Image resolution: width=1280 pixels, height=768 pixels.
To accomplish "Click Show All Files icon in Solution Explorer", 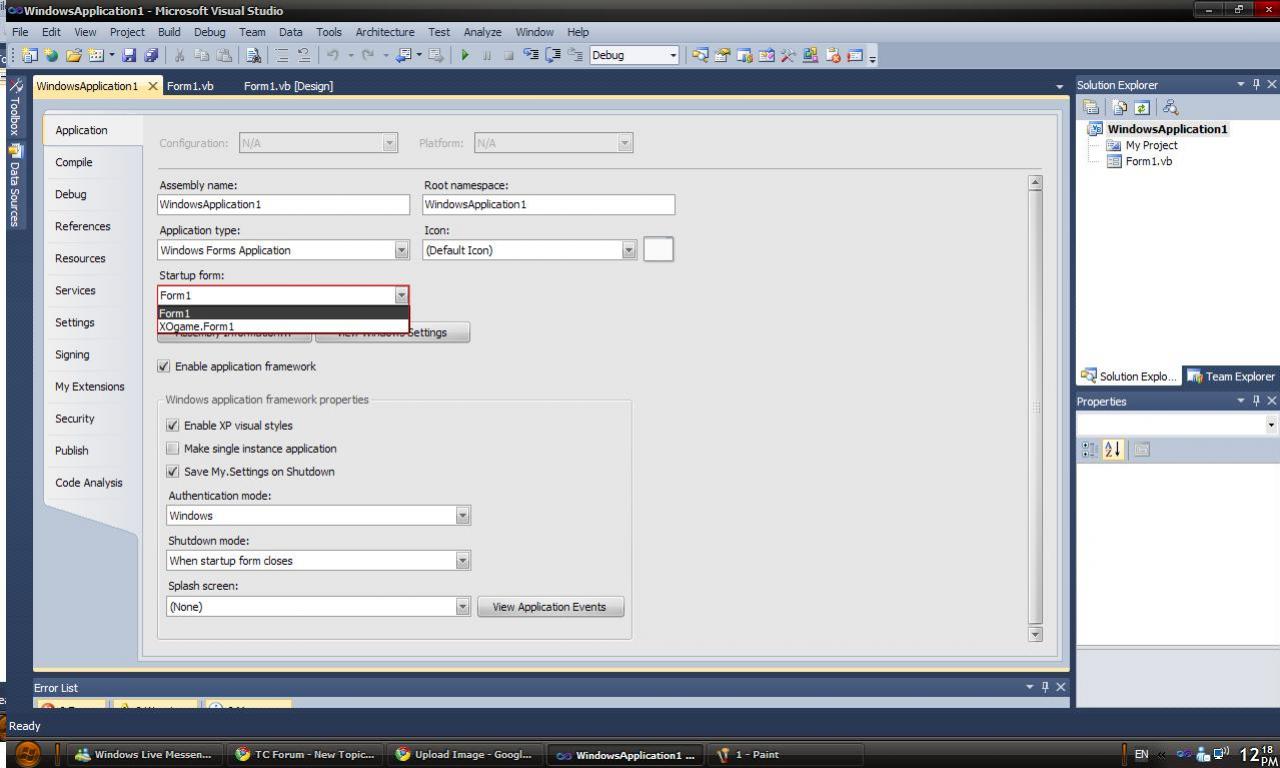I will (x=1120, y=108).
